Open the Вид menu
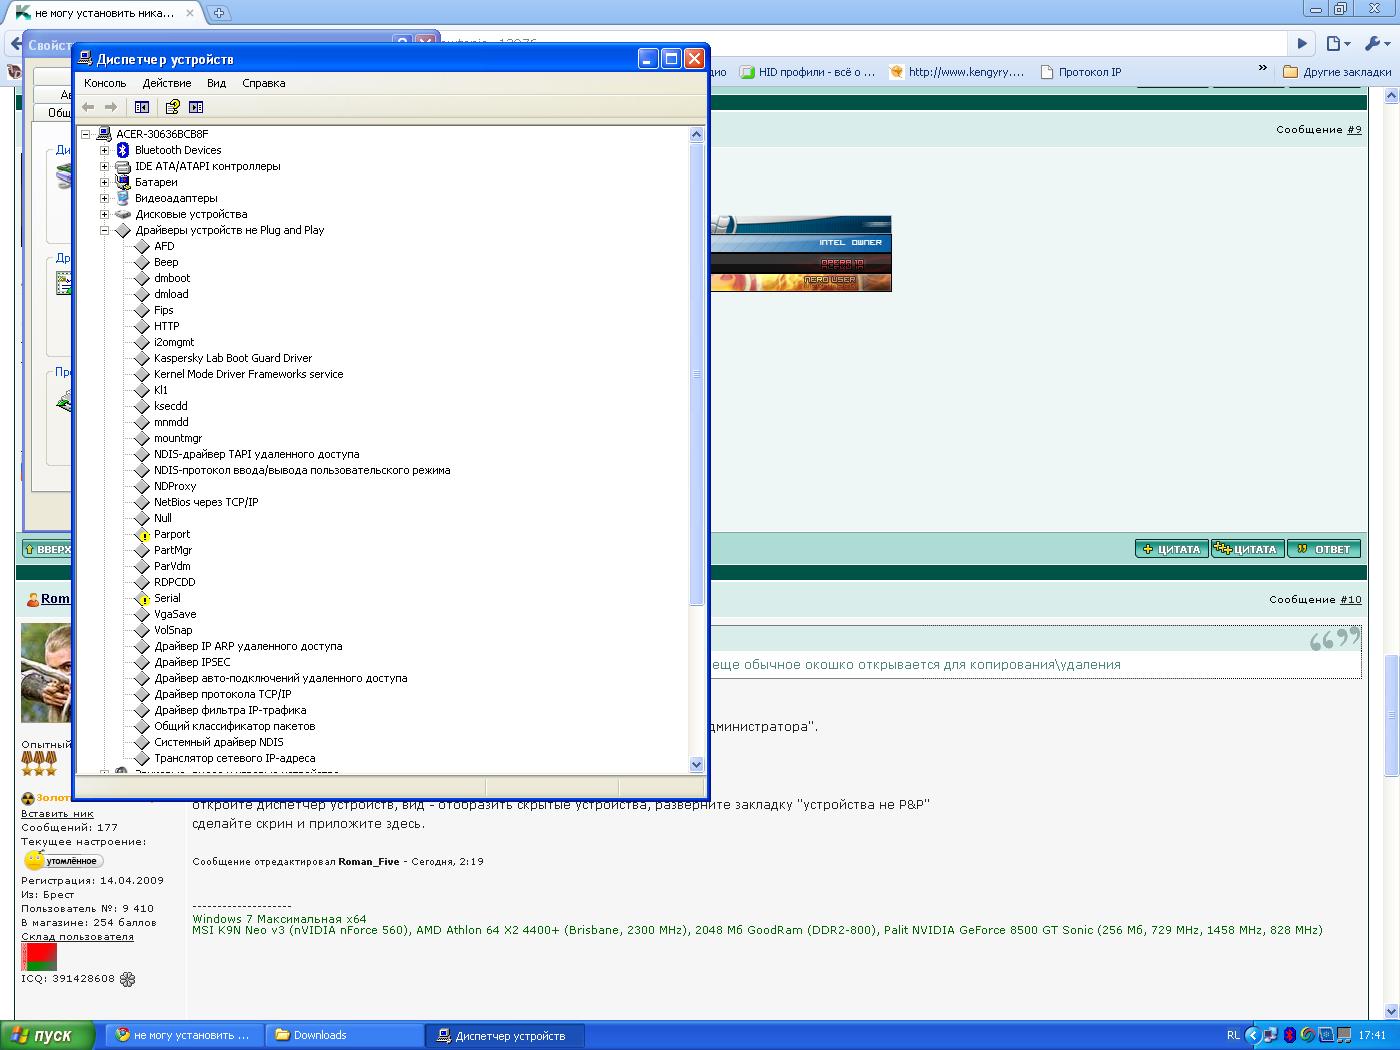The image size is (1400, 1050). [216, 83]
